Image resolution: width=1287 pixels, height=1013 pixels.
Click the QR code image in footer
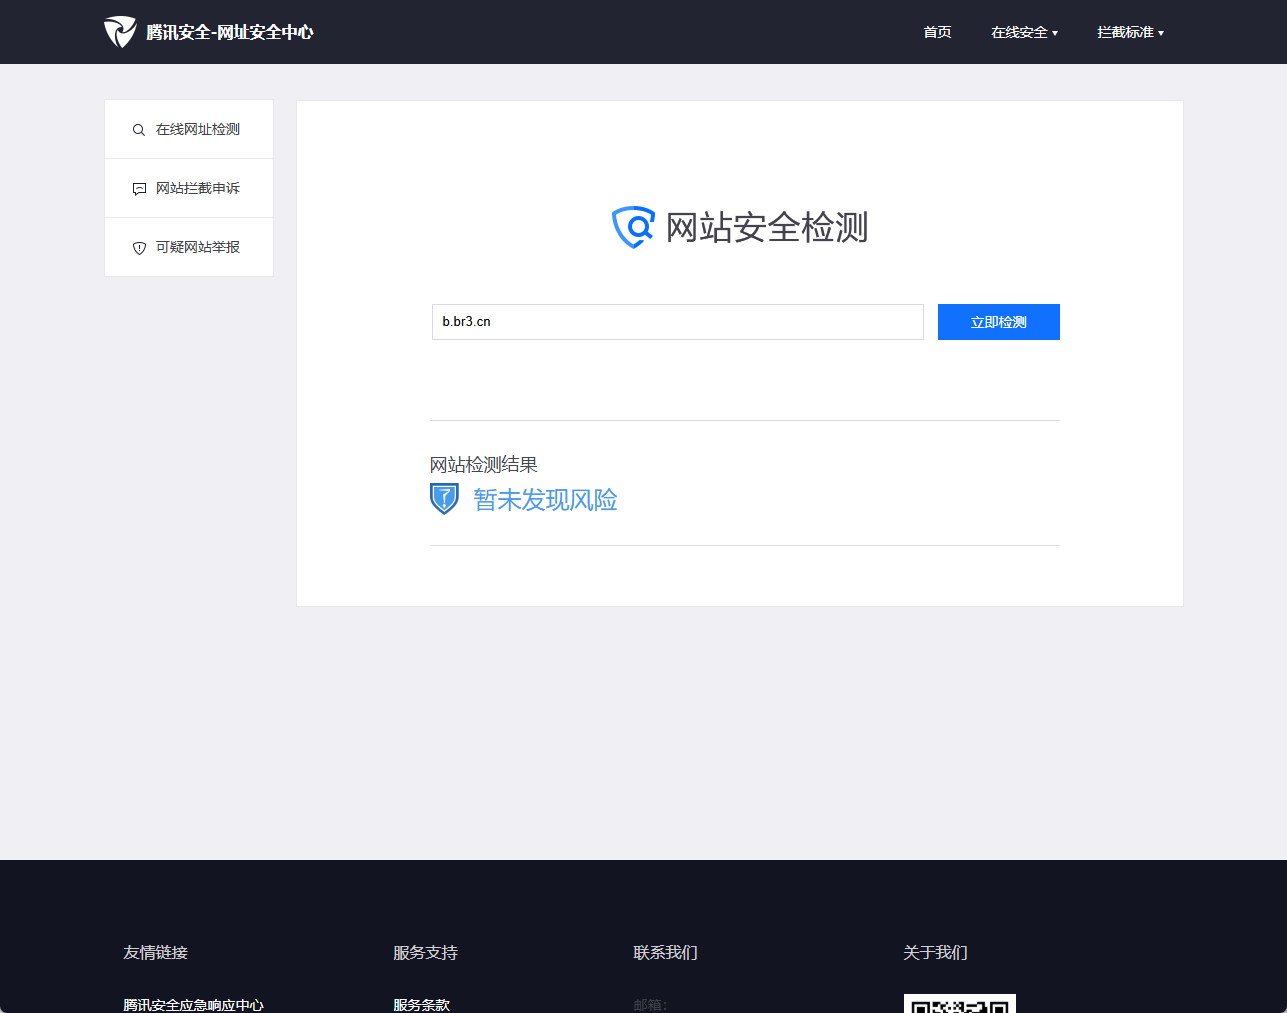tap(960, 1003)
